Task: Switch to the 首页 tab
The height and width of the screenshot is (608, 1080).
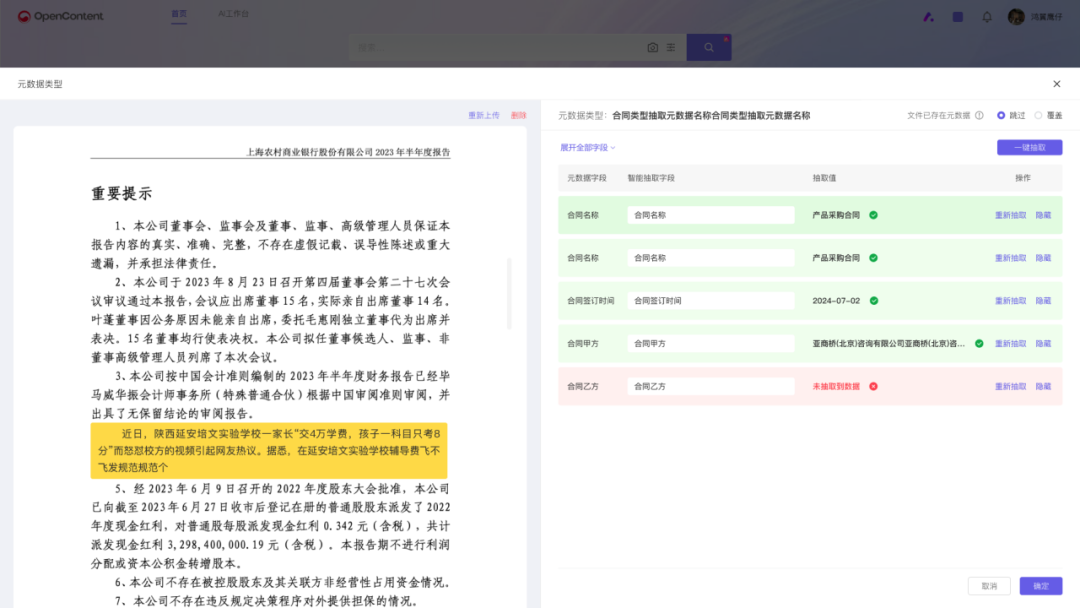Action: pyautogui.click(x=179, y=14)
